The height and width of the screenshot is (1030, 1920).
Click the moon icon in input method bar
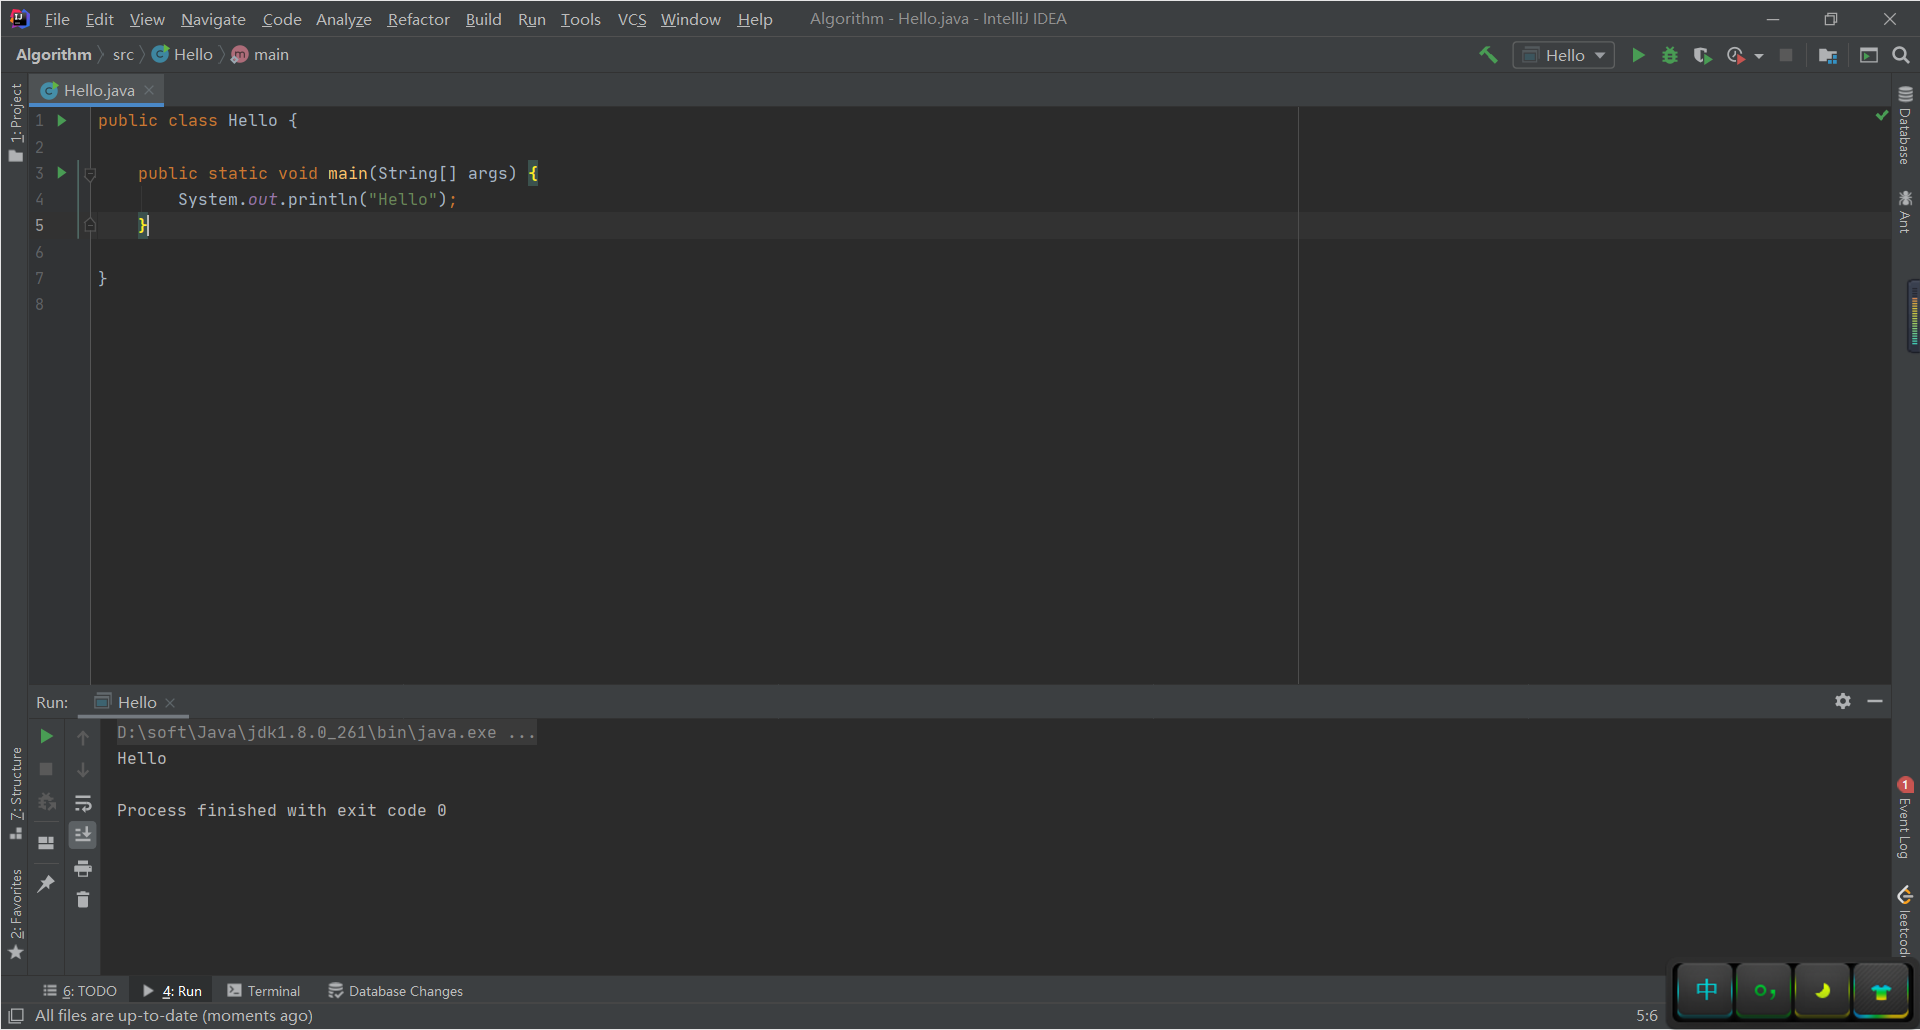pos(1822,990)
